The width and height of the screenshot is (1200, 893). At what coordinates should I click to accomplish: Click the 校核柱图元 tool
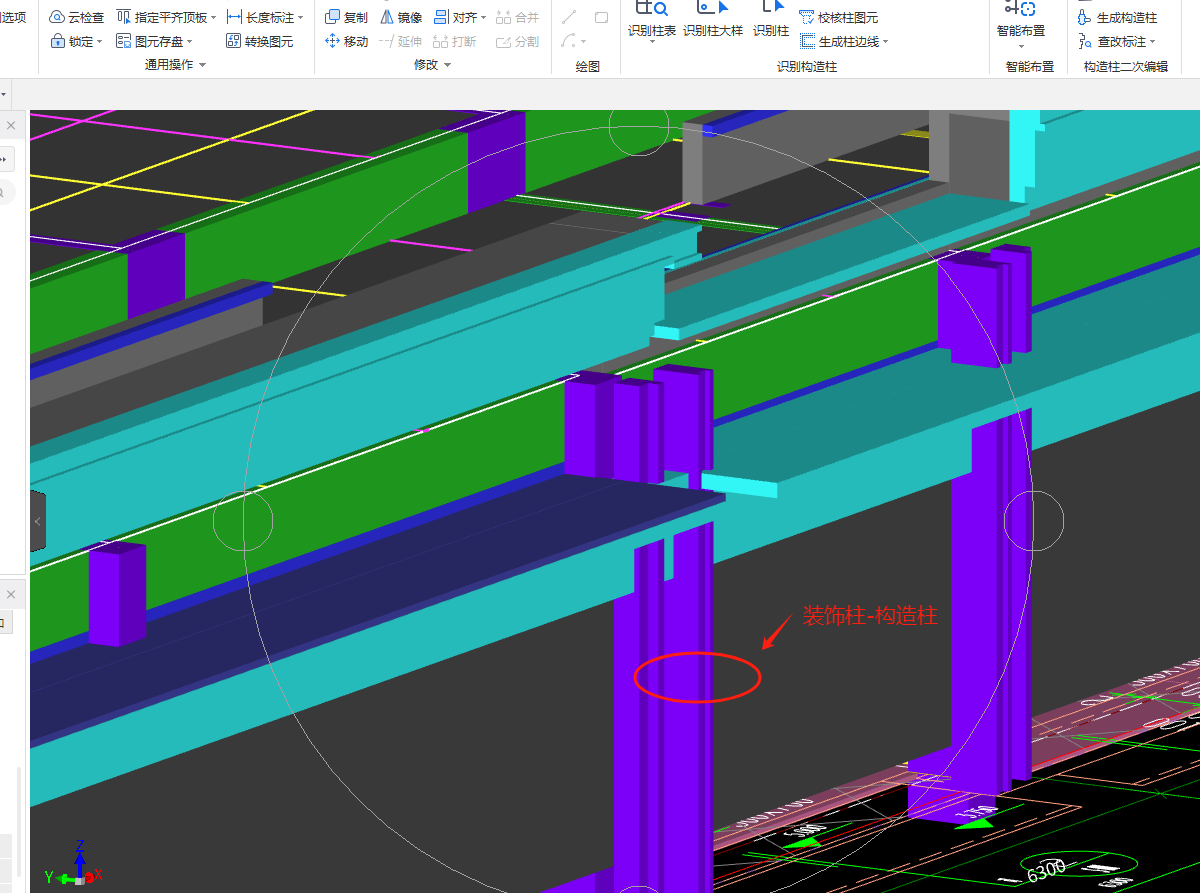click(839, 17)
